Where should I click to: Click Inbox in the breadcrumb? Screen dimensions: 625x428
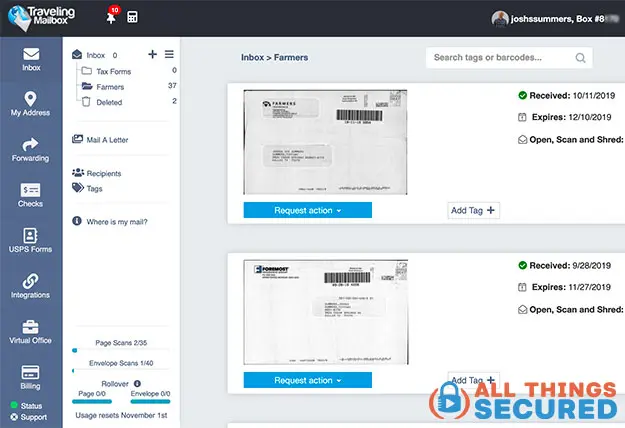point(252,57)
